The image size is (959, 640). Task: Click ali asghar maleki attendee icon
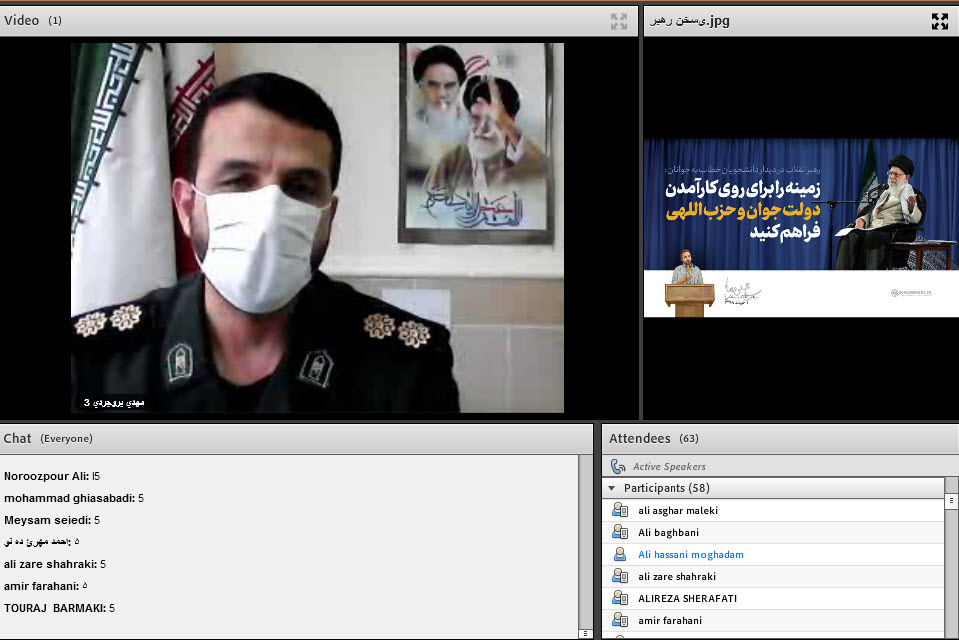(x=620, y=510)
